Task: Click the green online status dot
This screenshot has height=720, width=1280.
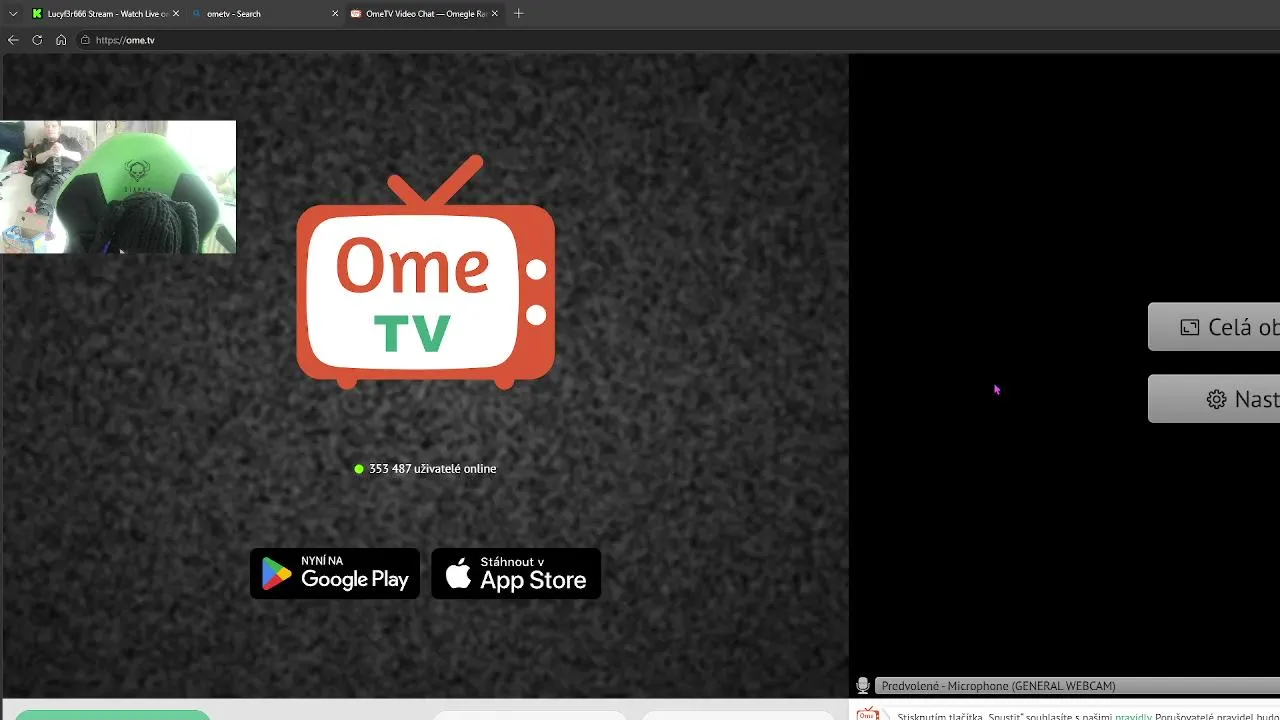Action: pos(359,469)
